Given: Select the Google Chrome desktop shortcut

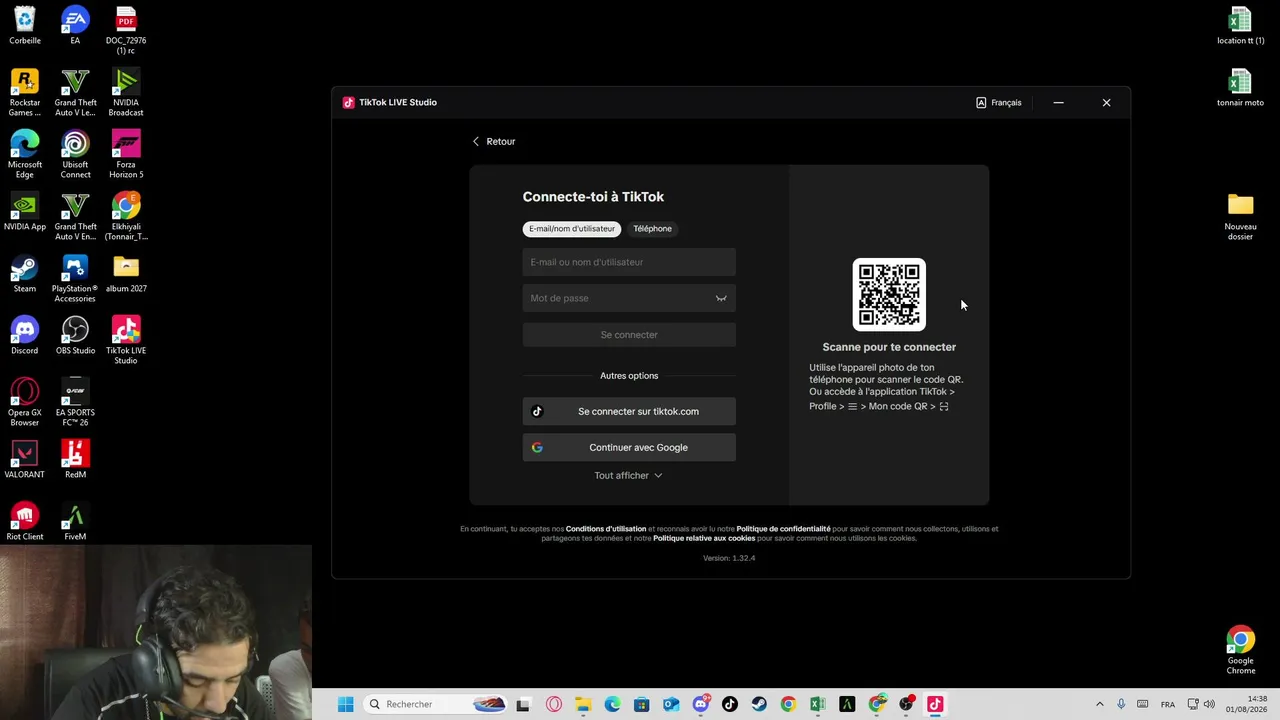Looking at the screenshot, I should click(1240, 651).
